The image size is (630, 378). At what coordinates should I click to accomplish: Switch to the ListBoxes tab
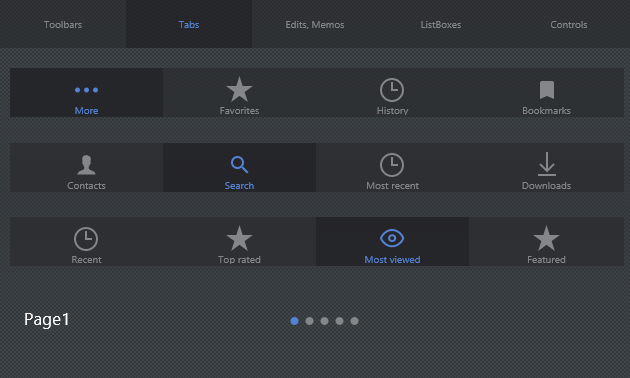441,24
